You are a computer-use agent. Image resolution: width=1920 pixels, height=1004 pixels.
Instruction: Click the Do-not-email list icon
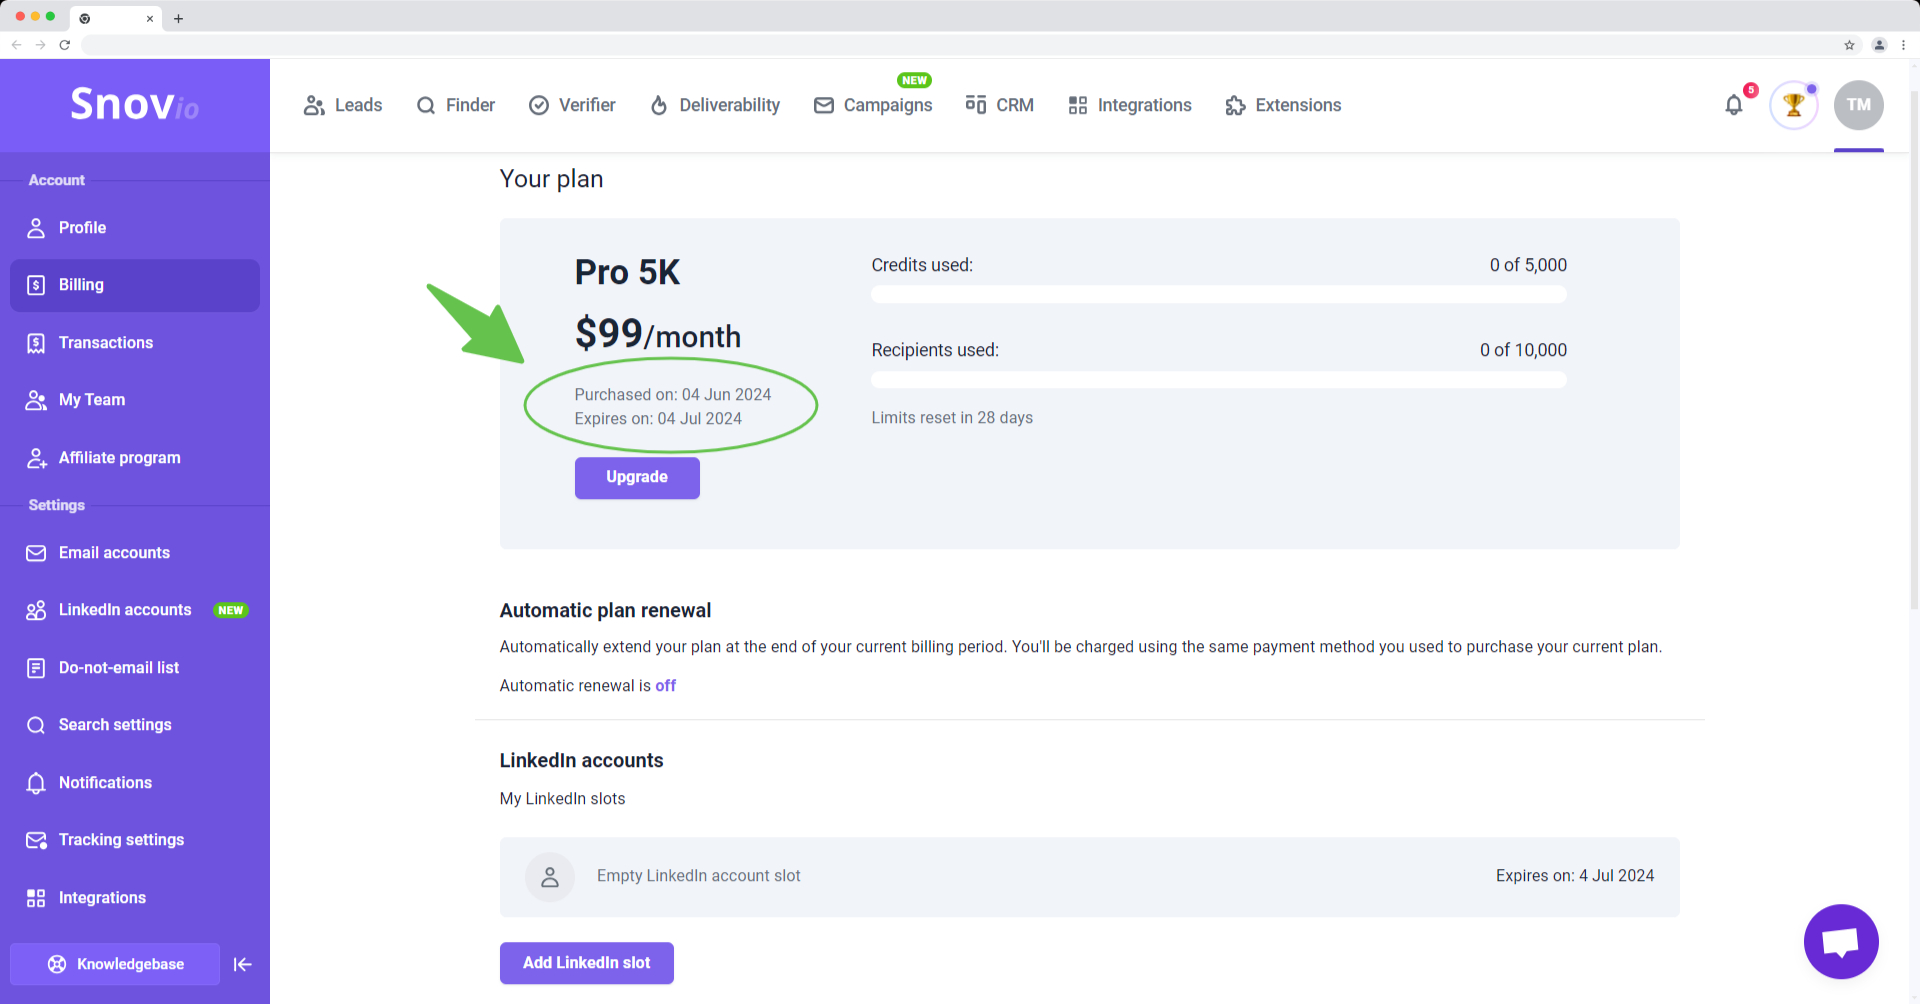pos(36,668)
